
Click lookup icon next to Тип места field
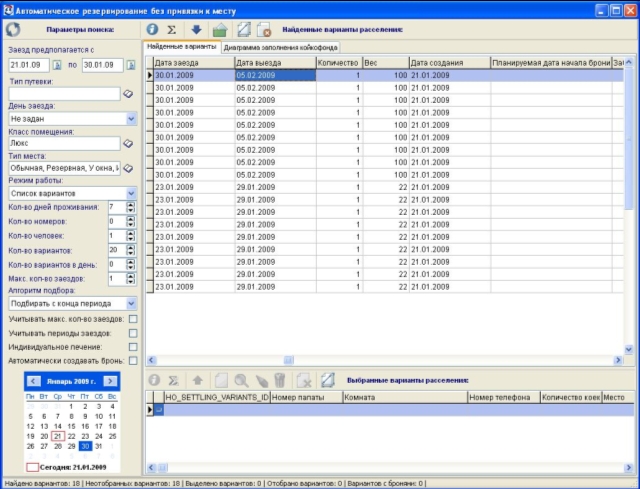coord(128,168)
